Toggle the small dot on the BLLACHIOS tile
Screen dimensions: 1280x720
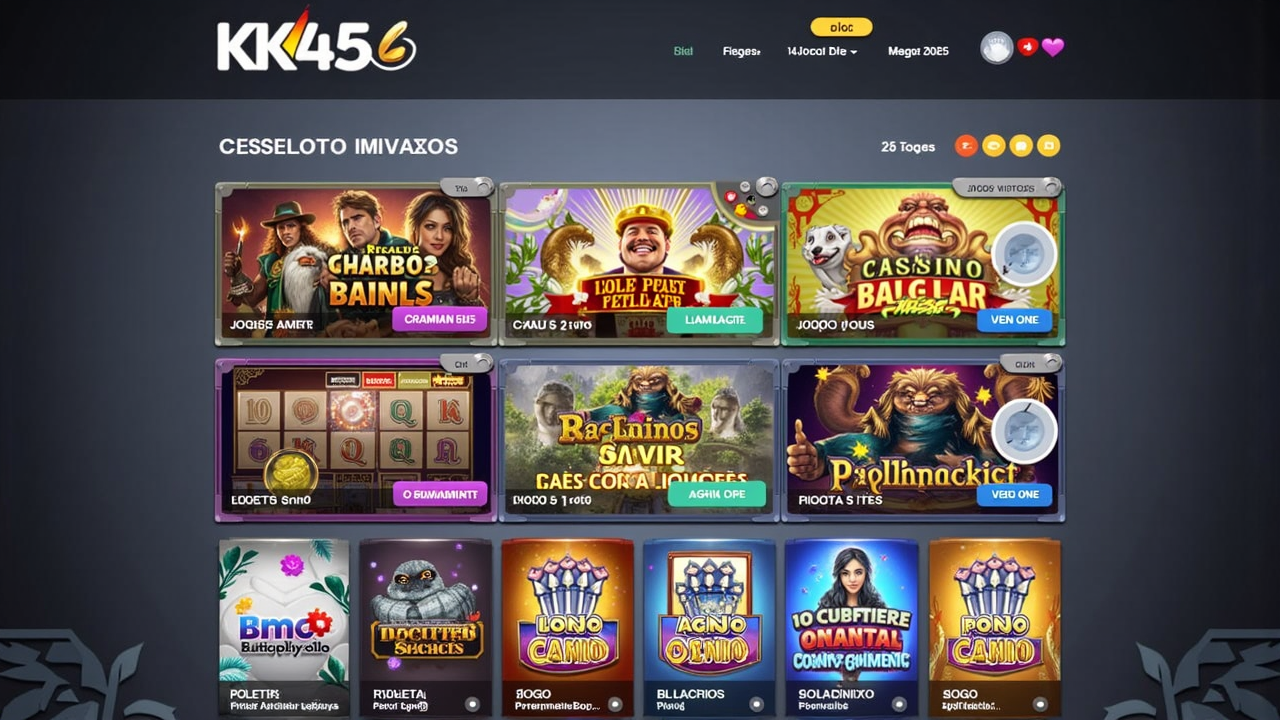point(757,703)
